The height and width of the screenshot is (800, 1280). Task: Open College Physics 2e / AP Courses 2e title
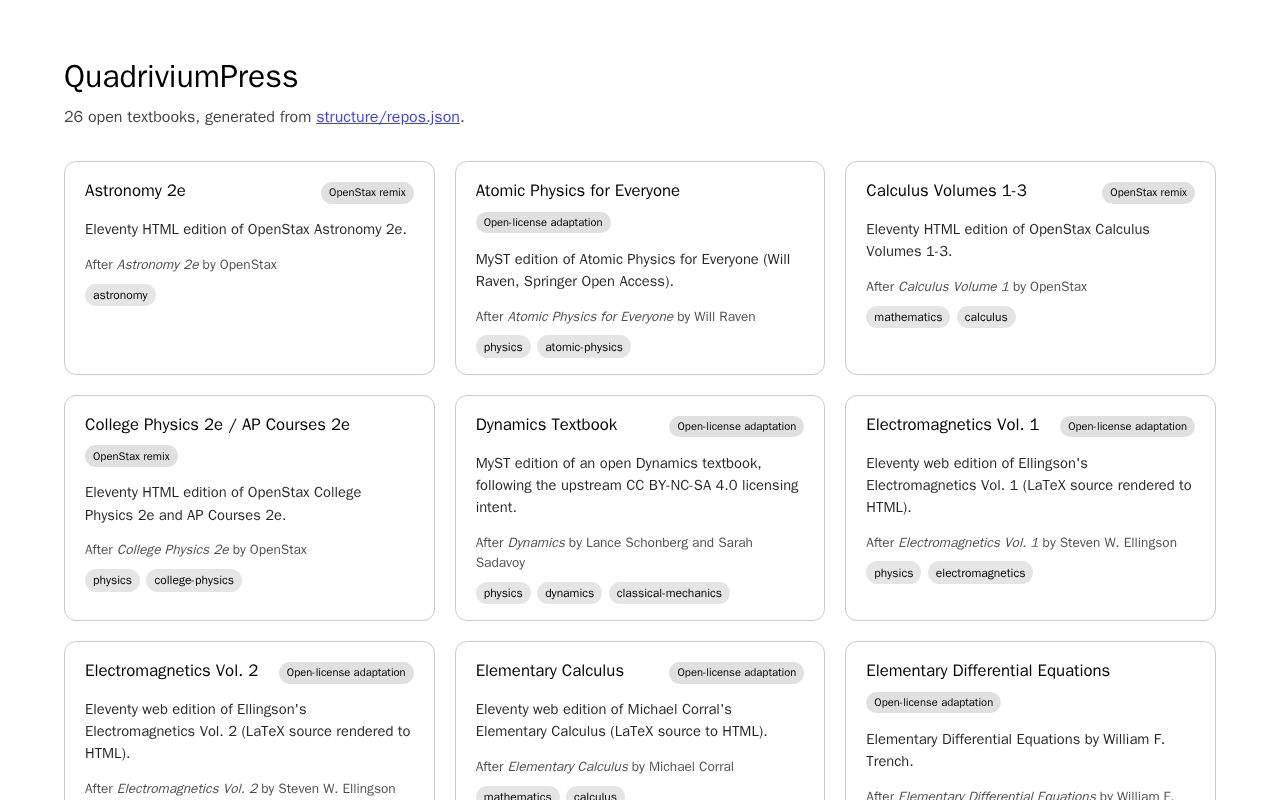coord(217,425)
